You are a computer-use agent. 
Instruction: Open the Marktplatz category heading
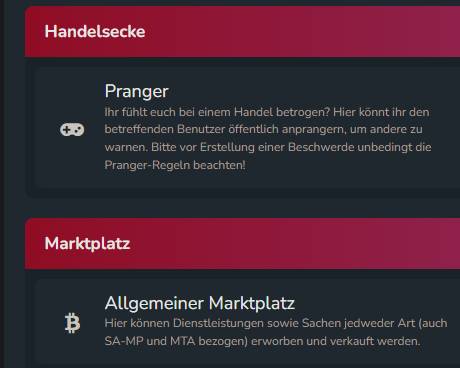tap(87, 243)
